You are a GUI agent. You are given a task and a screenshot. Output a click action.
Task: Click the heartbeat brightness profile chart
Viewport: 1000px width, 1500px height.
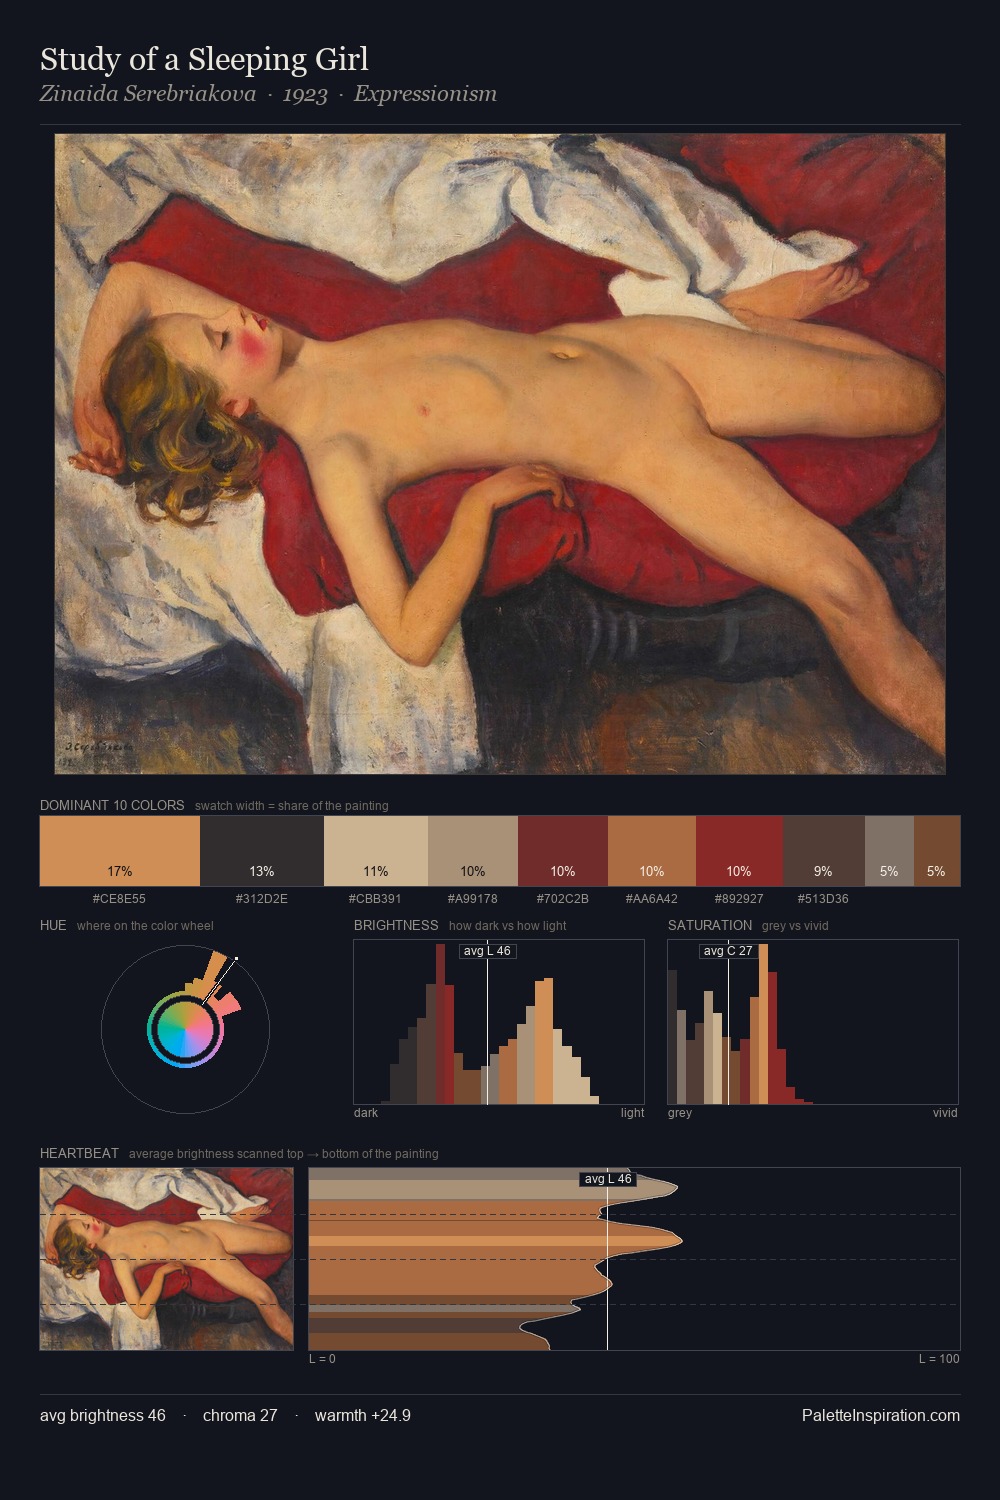634,1259
